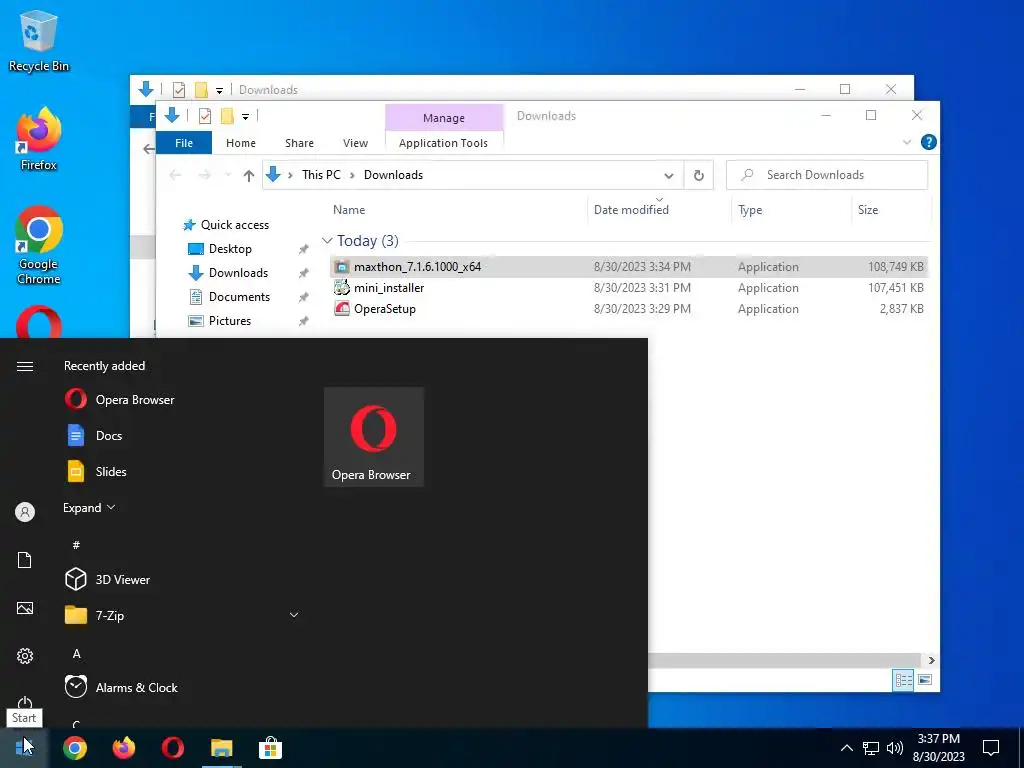The image size is (1024, 768).
Task: Click the Windows Start button
Action: click(25, 748)
